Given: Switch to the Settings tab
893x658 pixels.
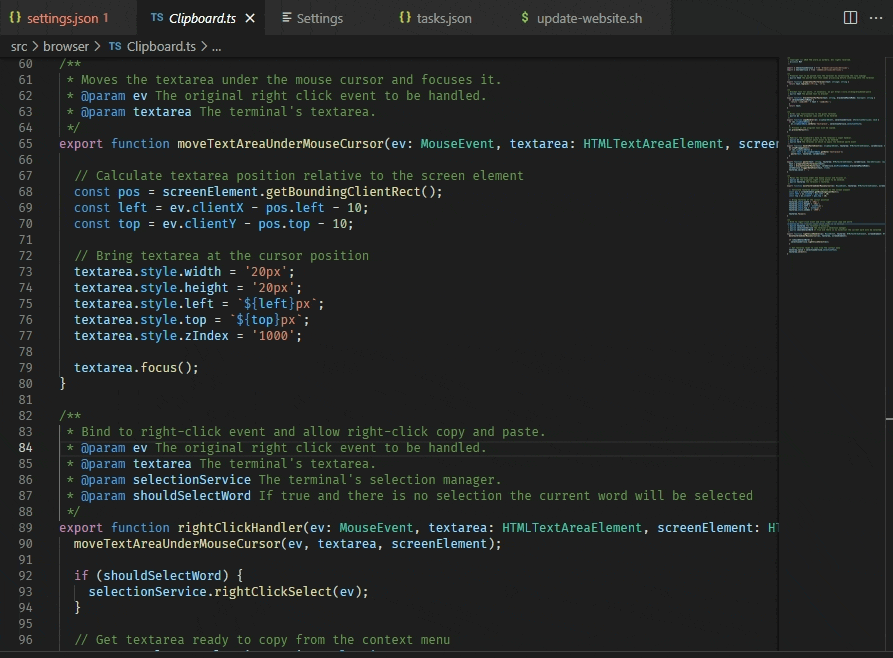Looking at the screenshot, I should click(319, 18).
